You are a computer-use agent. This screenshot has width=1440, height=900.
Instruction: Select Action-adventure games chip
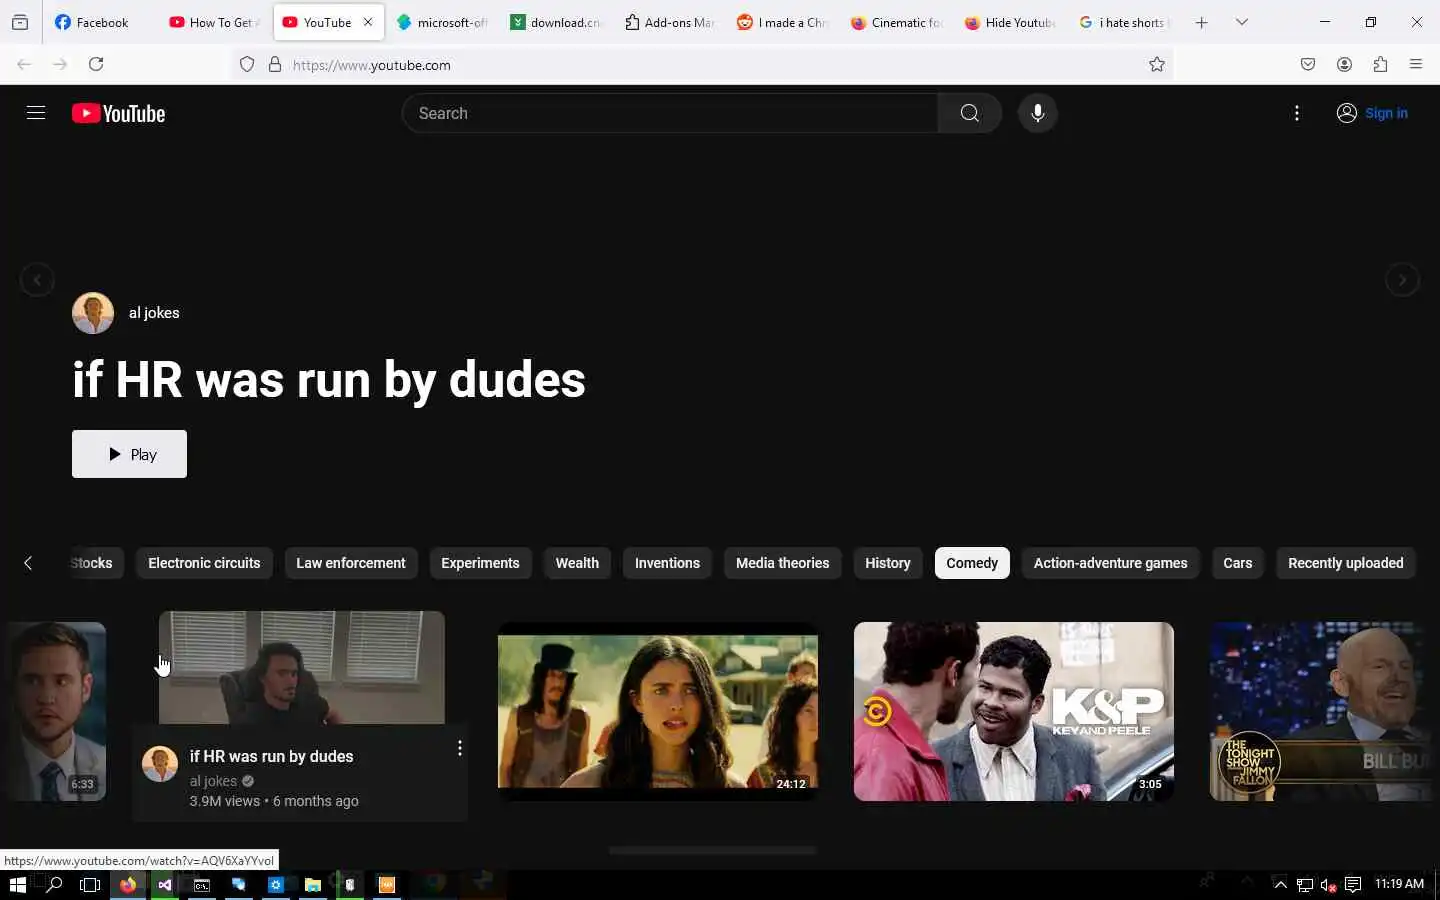pos(1110,563)
